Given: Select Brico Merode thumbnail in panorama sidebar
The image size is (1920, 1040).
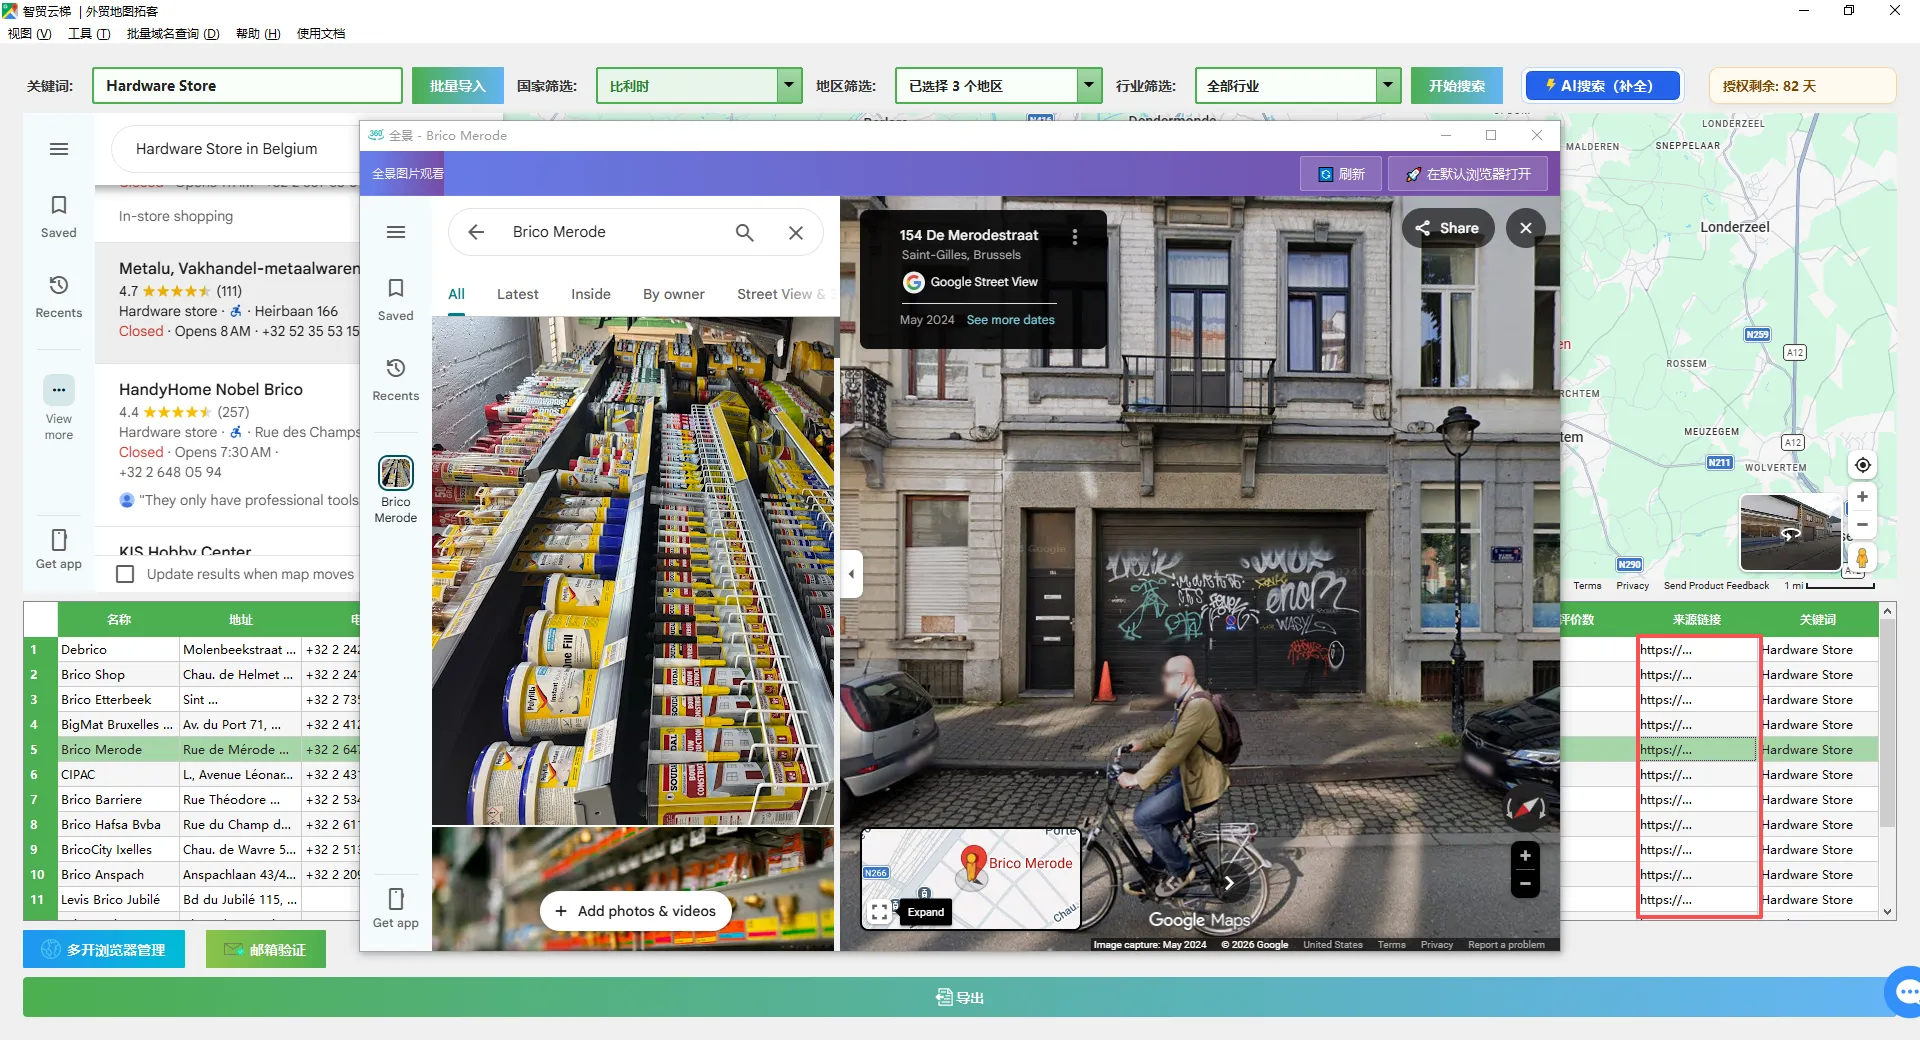Looking at the screenshot, I should [396, 490].
